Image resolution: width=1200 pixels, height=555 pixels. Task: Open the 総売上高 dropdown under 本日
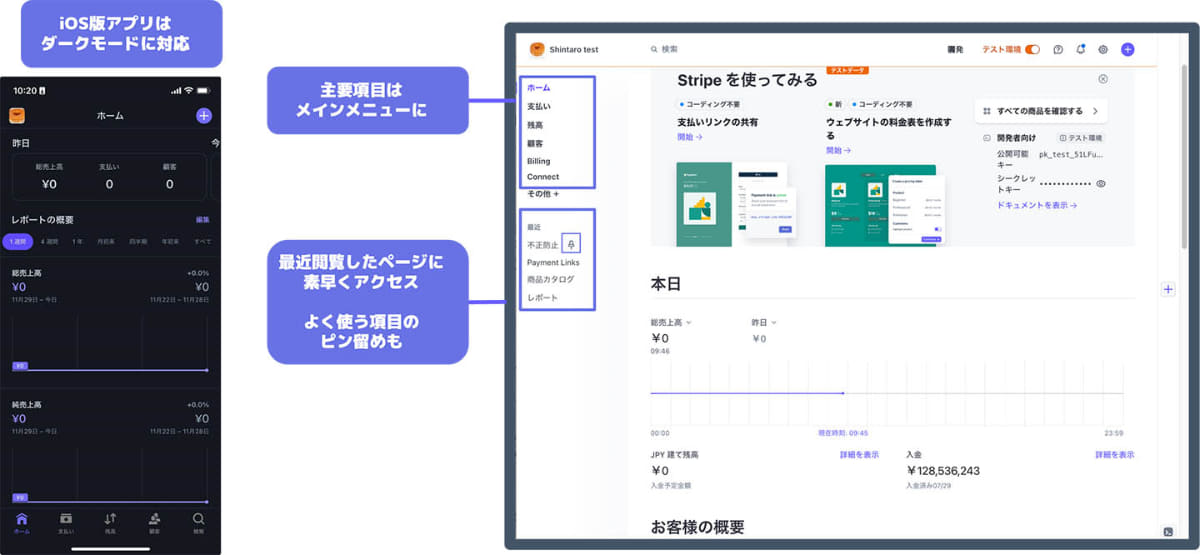coord(671,322)
